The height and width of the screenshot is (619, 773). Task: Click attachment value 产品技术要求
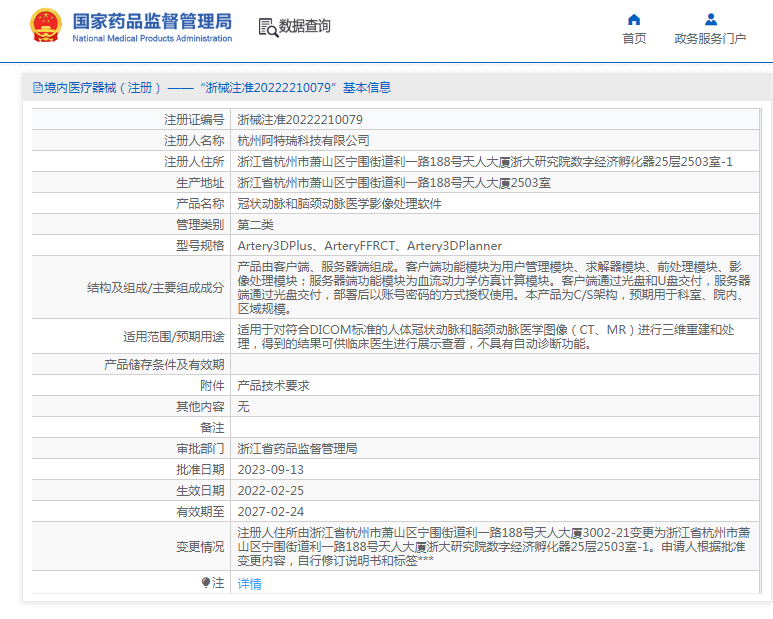[x=273, y=386]
